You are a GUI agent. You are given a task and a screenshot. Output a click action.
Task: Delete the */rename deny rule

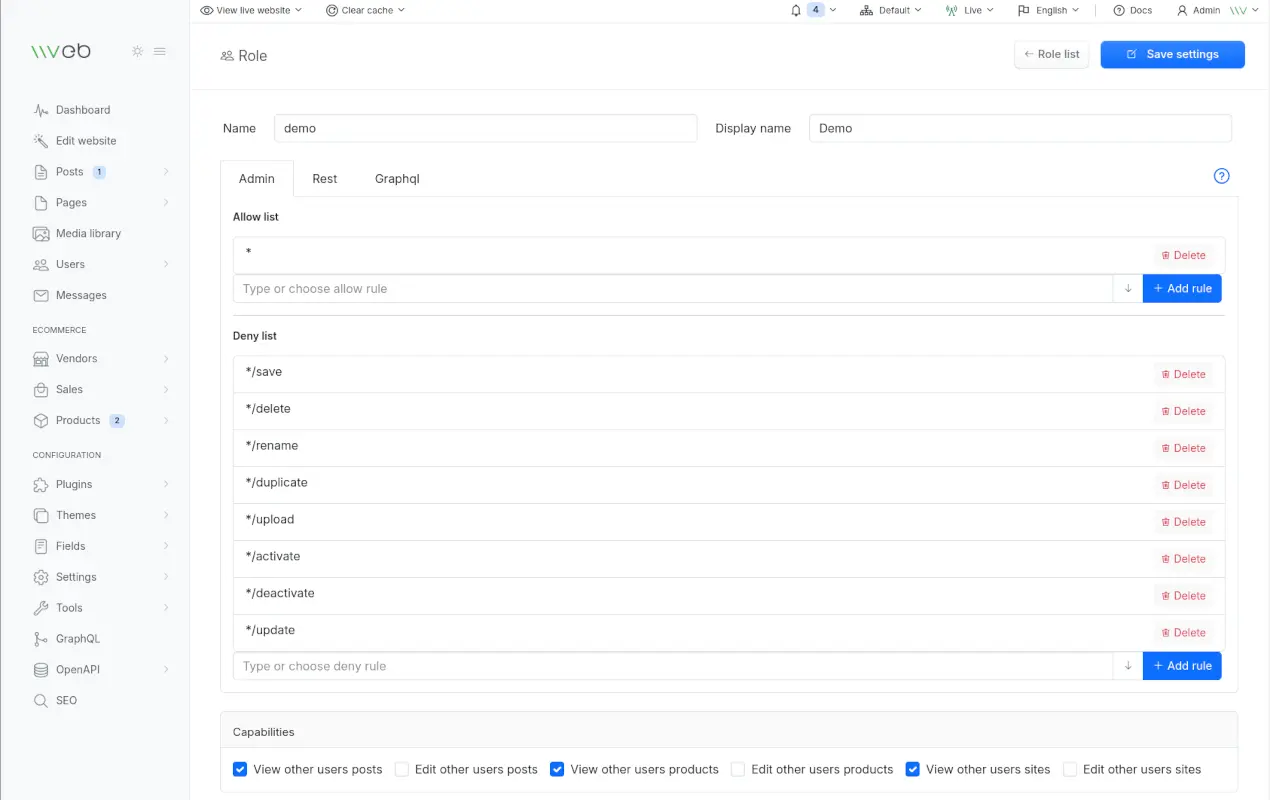tap(1184, 448)
